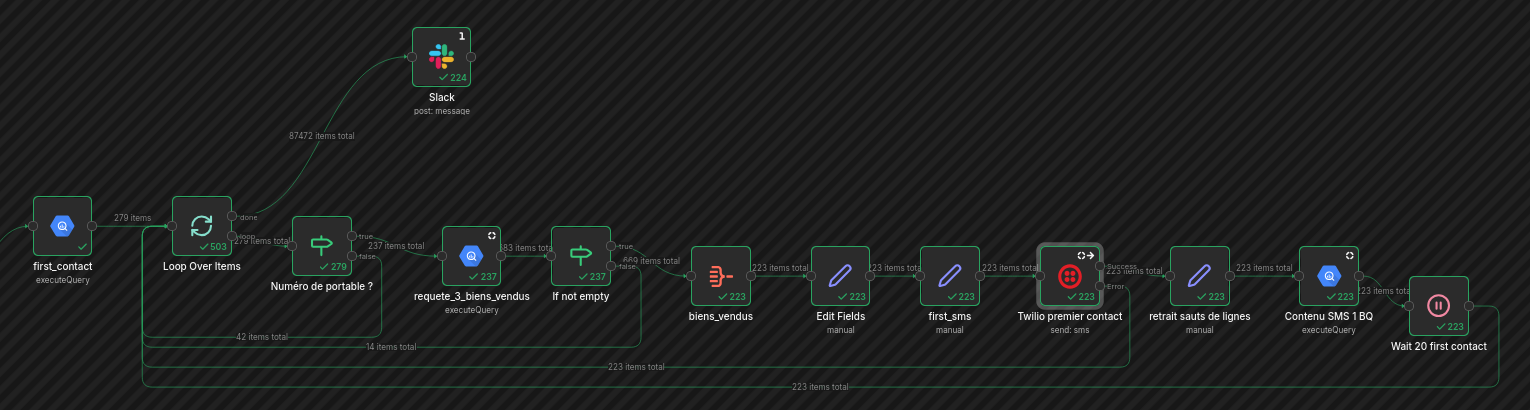Click the retrait sauts de lignes label
Screen dimensions: 1530x410
(1199, 316)
